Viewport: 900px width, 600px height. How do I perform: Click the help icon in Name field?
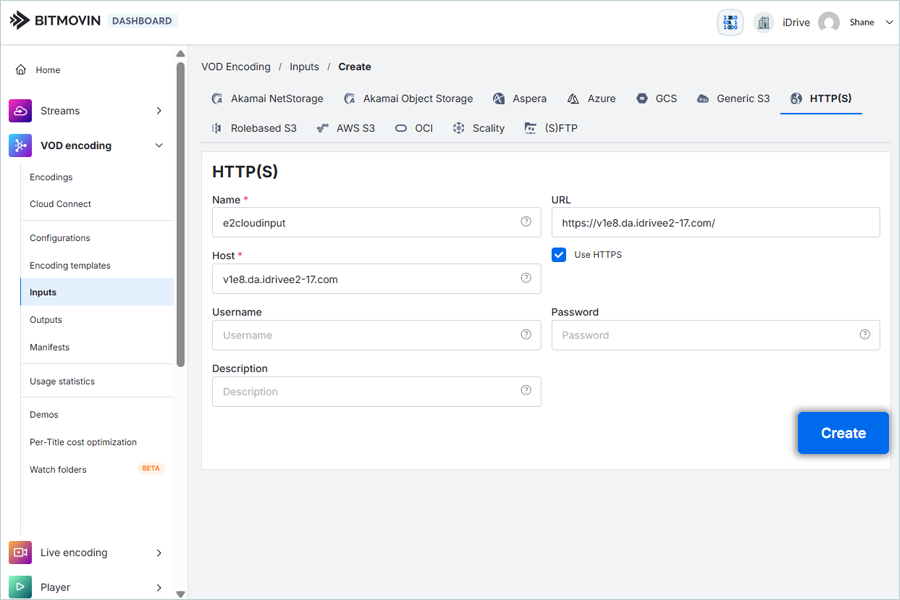coord(526,222)
